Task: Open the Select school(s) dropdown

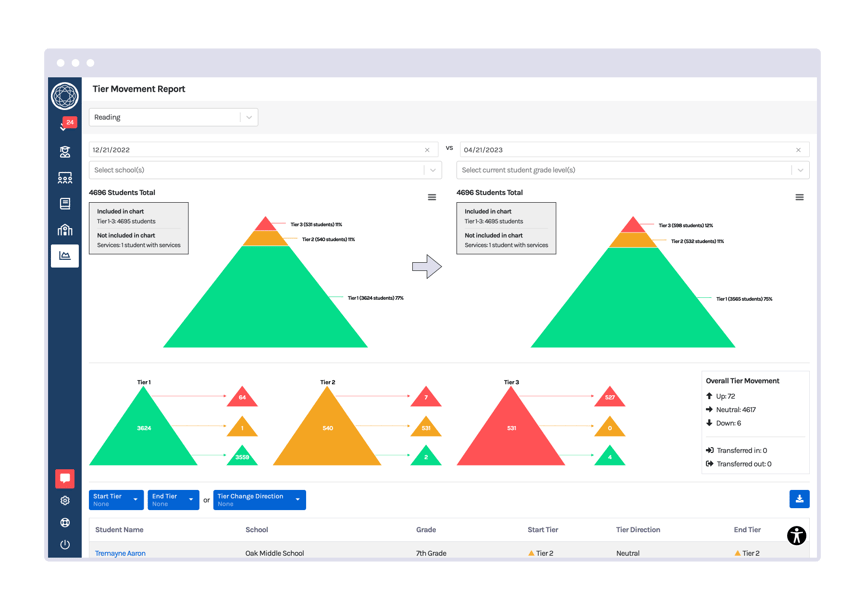Action: (263, 170)
